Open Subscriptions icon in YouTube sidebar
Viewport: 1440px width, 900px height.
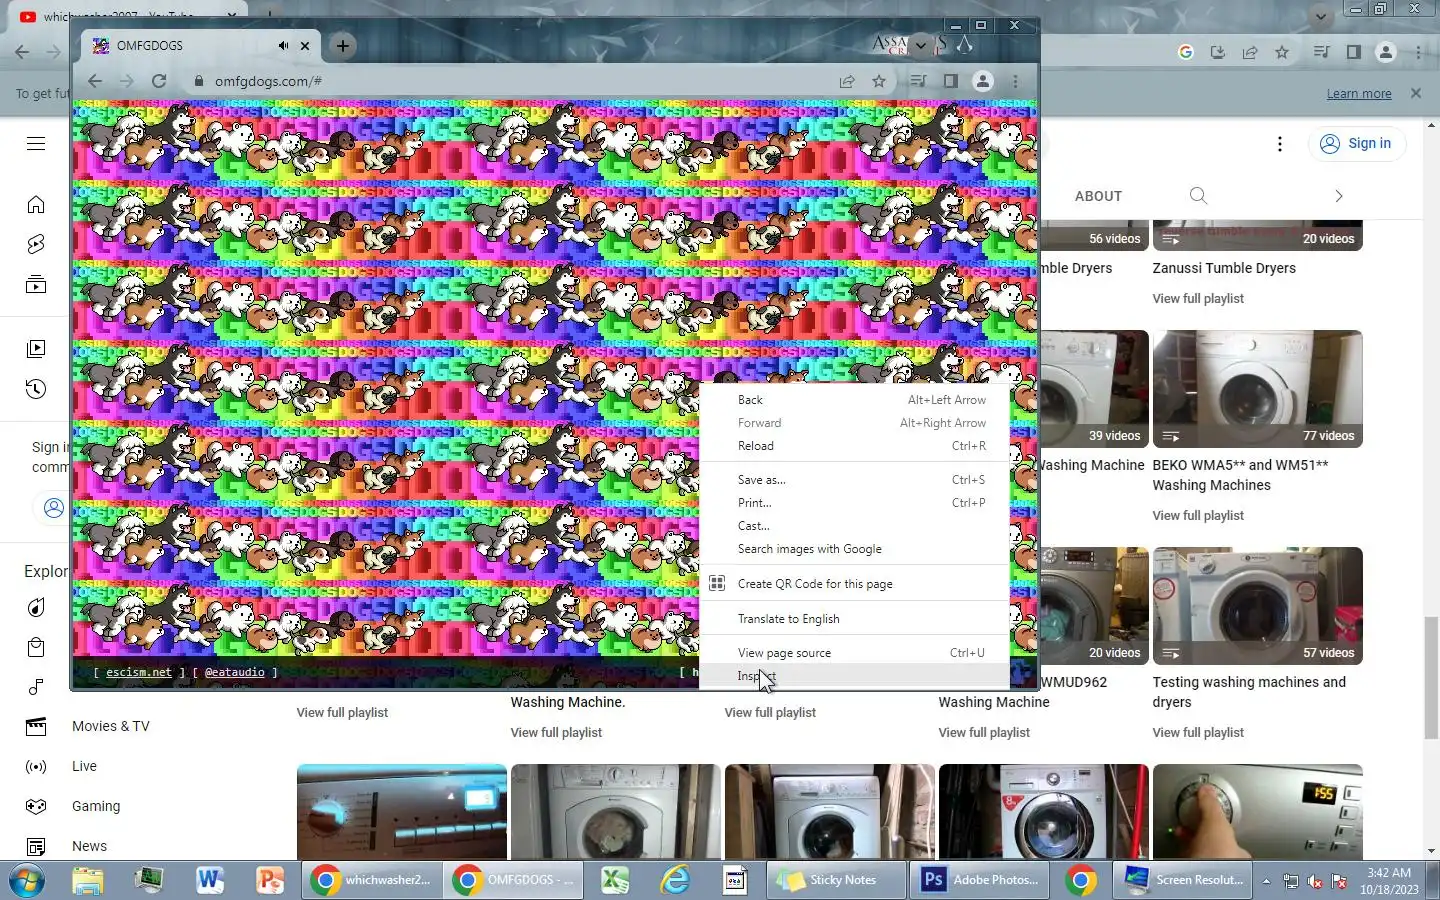36,285
